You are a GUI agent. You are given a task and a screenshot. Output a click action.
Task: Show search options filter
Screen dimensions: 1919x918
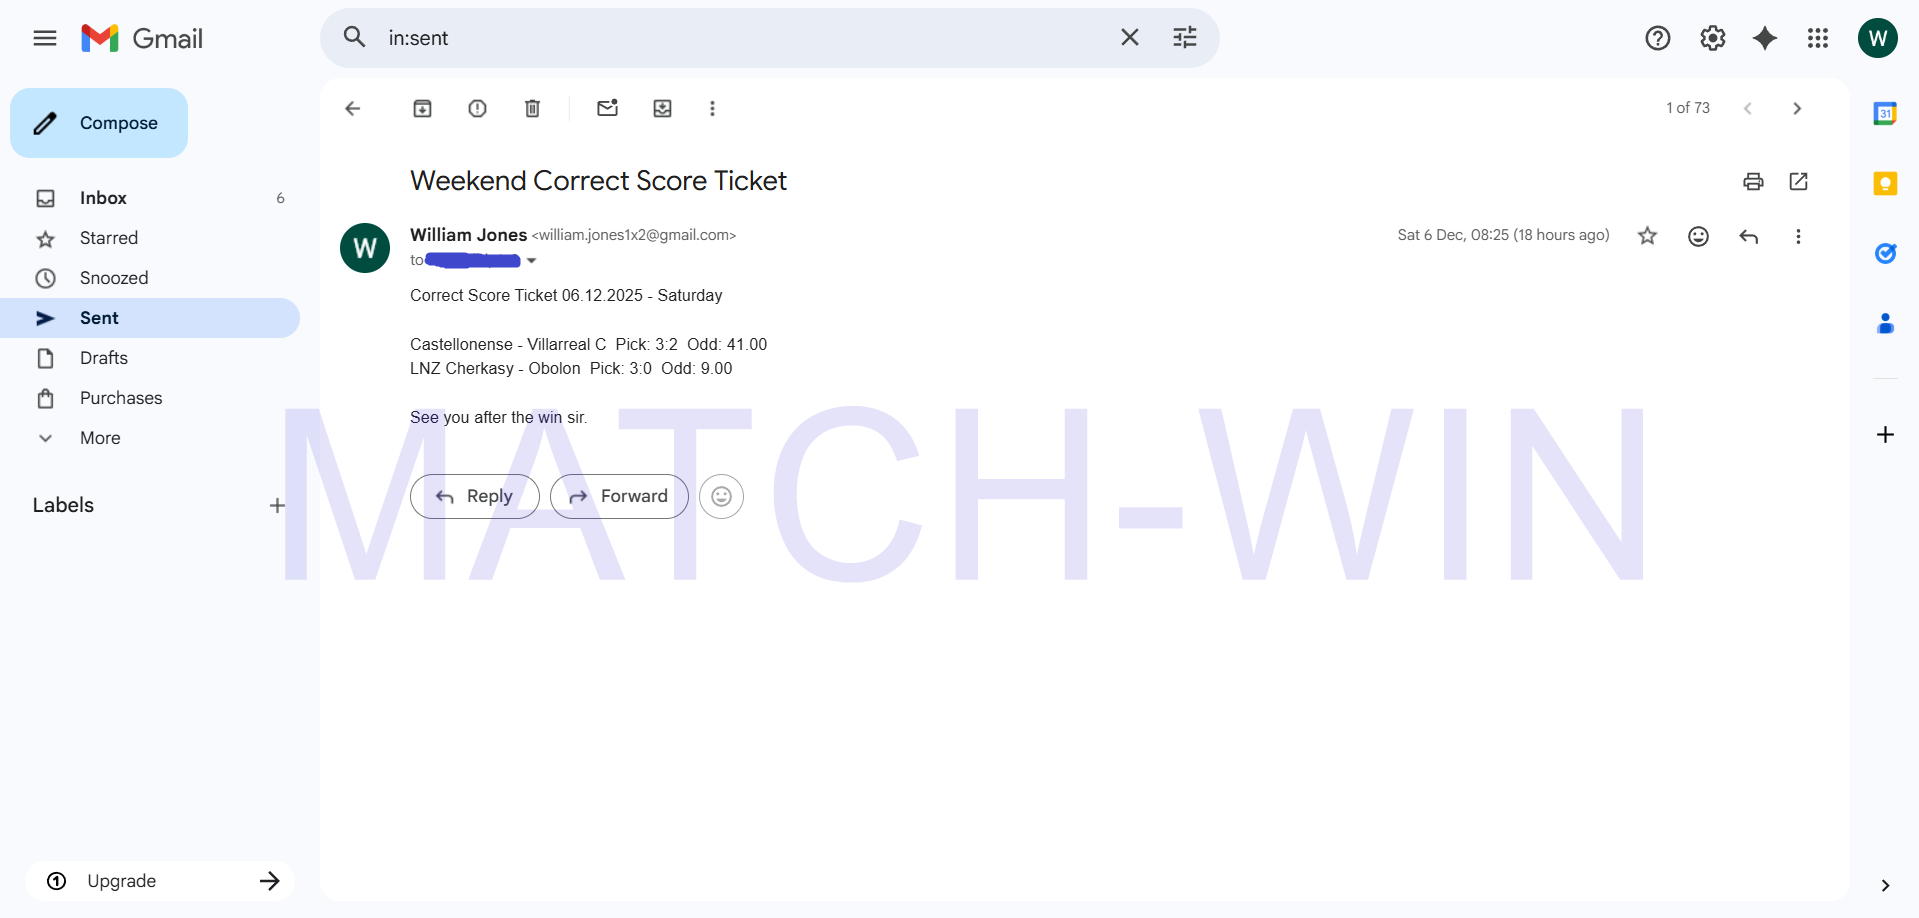(x=1184, y=38)
